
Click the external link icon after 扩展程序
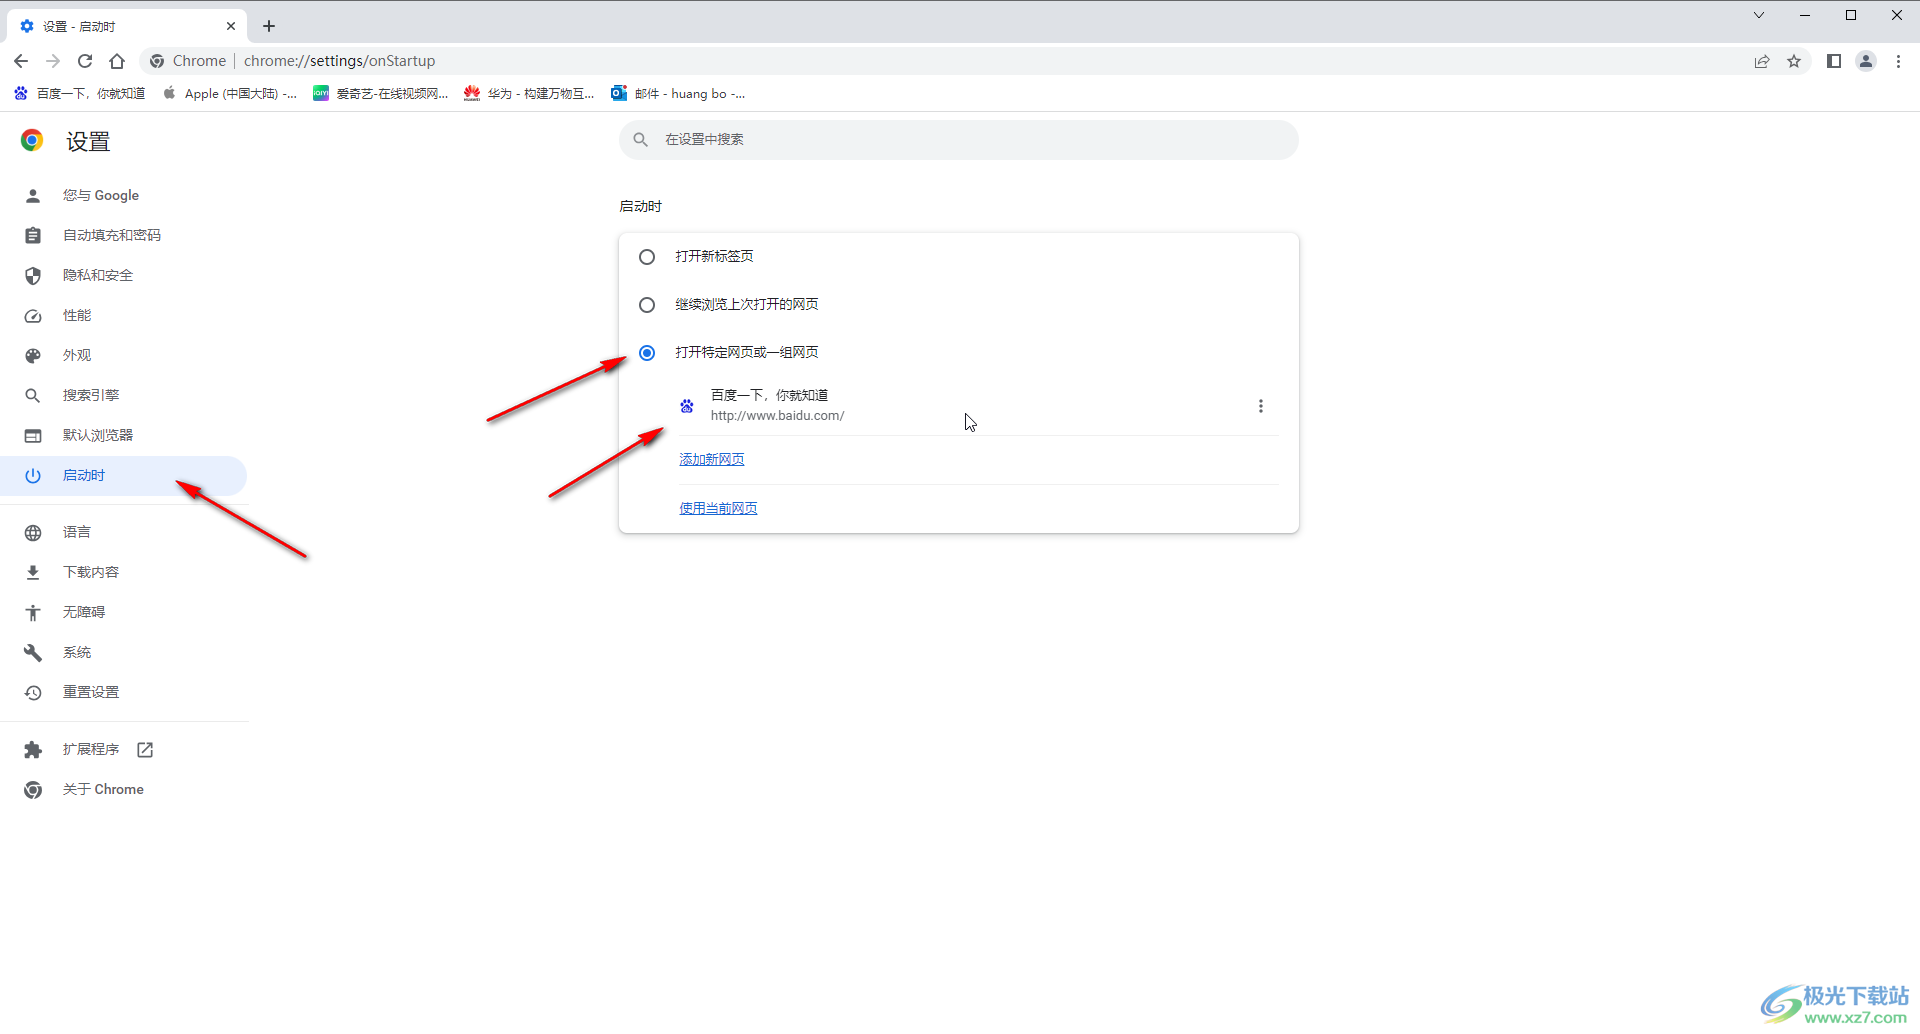click(145, 750)
